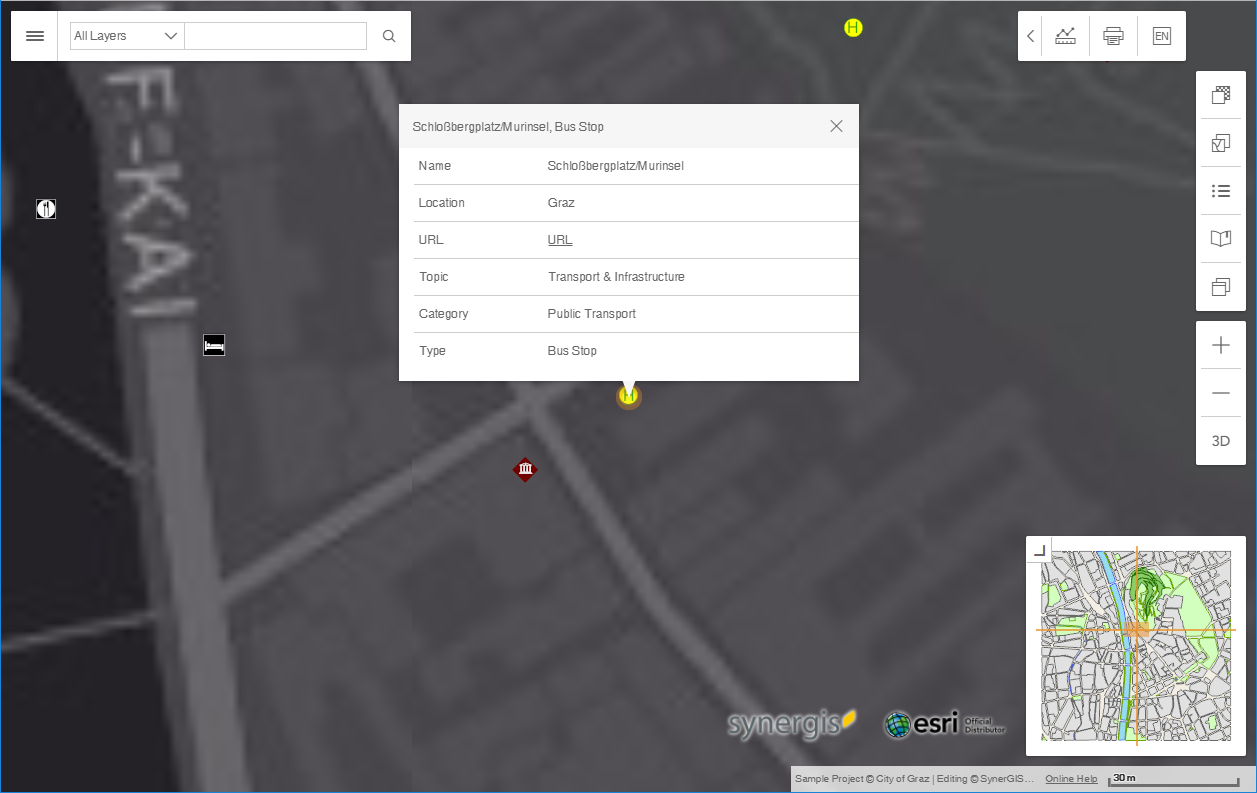Screen dimensions: 1257x793
Task: Open the URL link in the popup
Action: coord(559,240)
